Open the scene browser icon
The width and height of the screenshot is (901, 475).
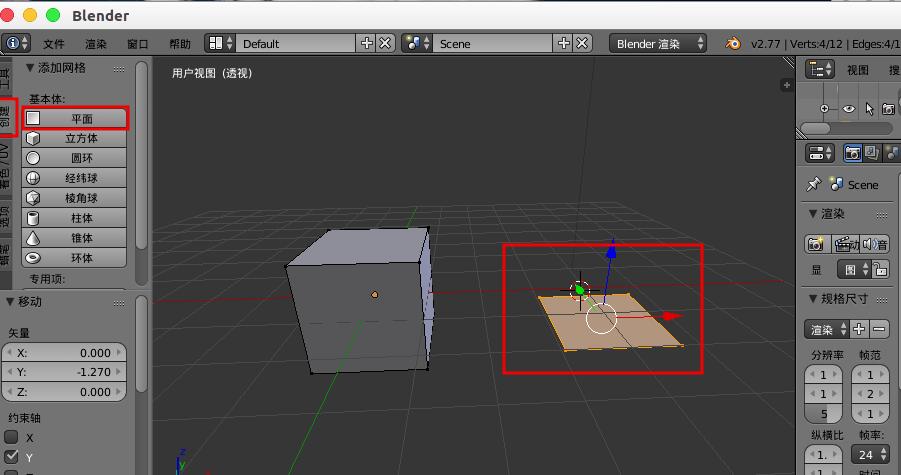point(417,43)
